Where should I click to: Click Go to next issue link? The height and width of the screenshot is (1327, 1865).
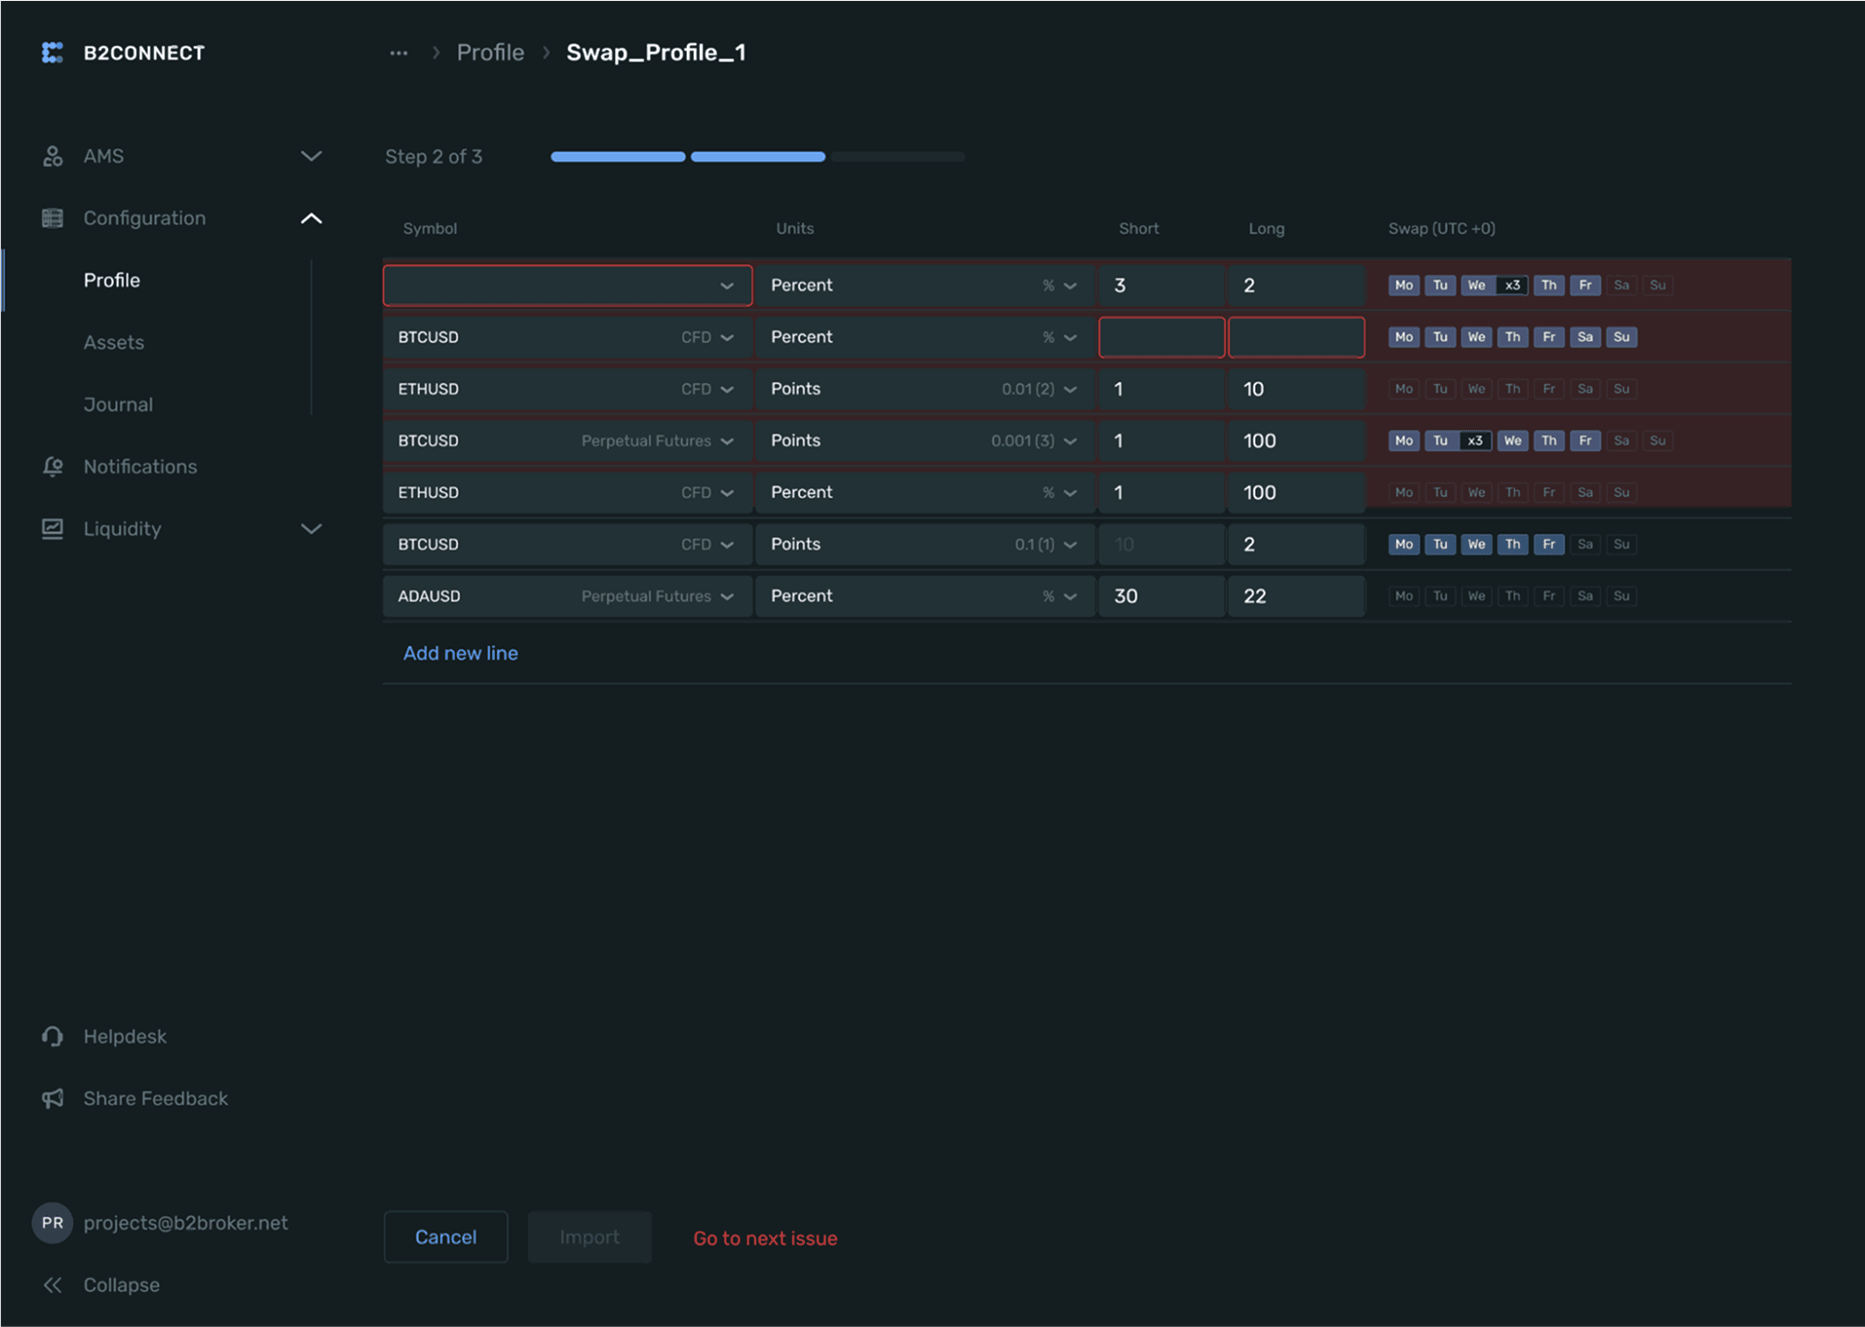[765, 1238]
